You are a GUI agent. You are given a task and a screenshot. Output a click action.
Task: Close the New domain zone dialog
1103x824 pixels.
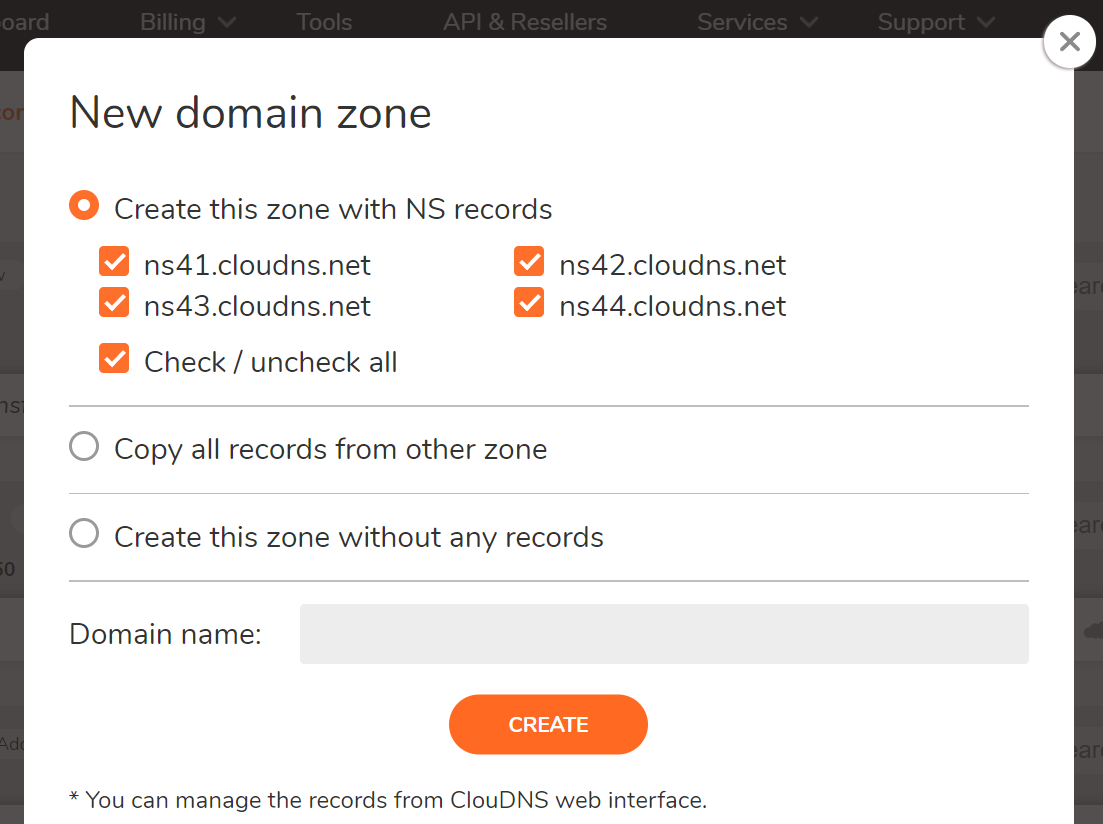tap(1069, 42)
